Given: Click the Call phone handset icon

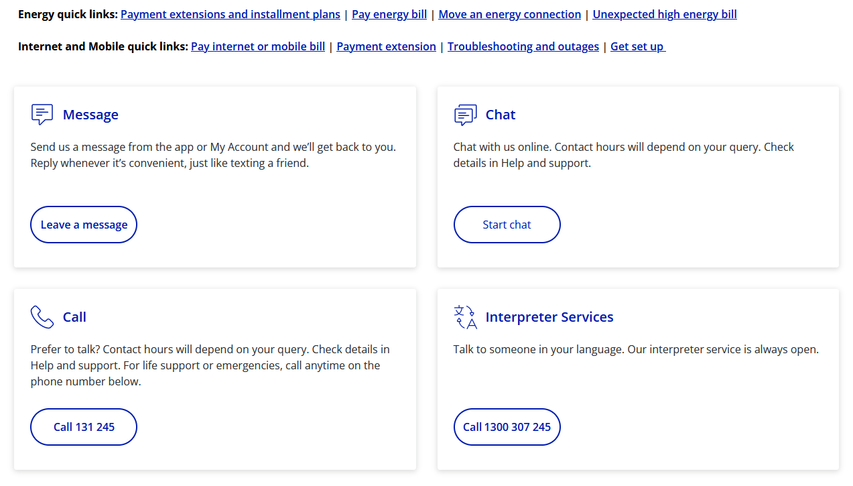Looking at the screenshot, I should pos(42,317).
